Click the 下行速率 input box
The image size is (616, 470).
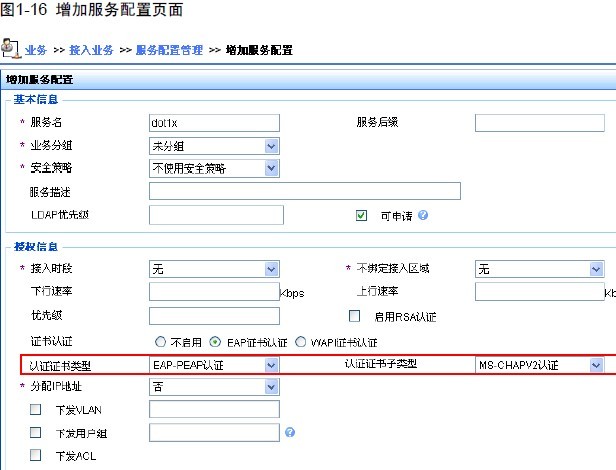(214, 293)
